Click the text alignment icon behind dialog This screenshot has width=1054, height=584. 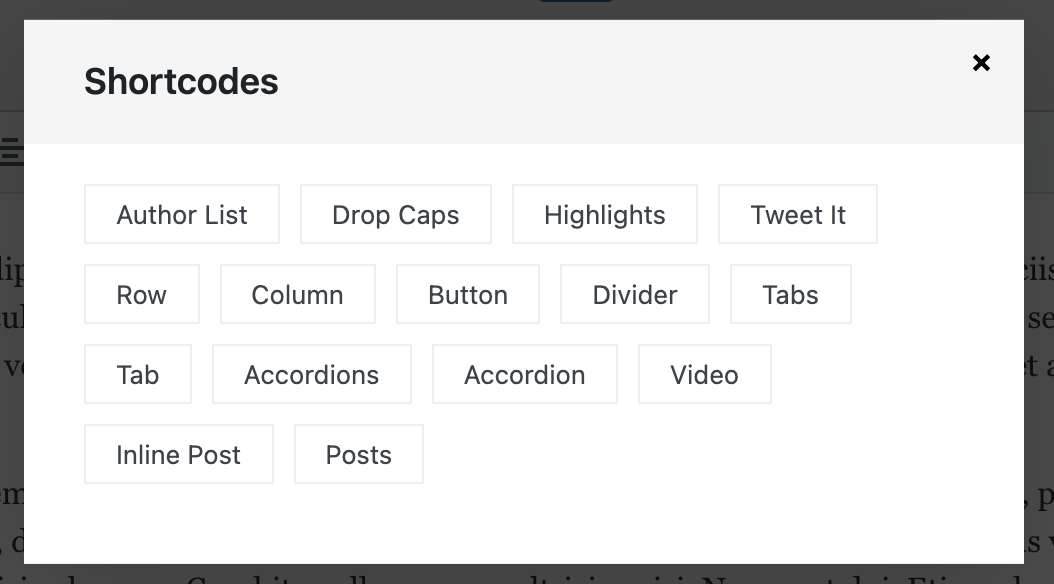coord(11,151)
